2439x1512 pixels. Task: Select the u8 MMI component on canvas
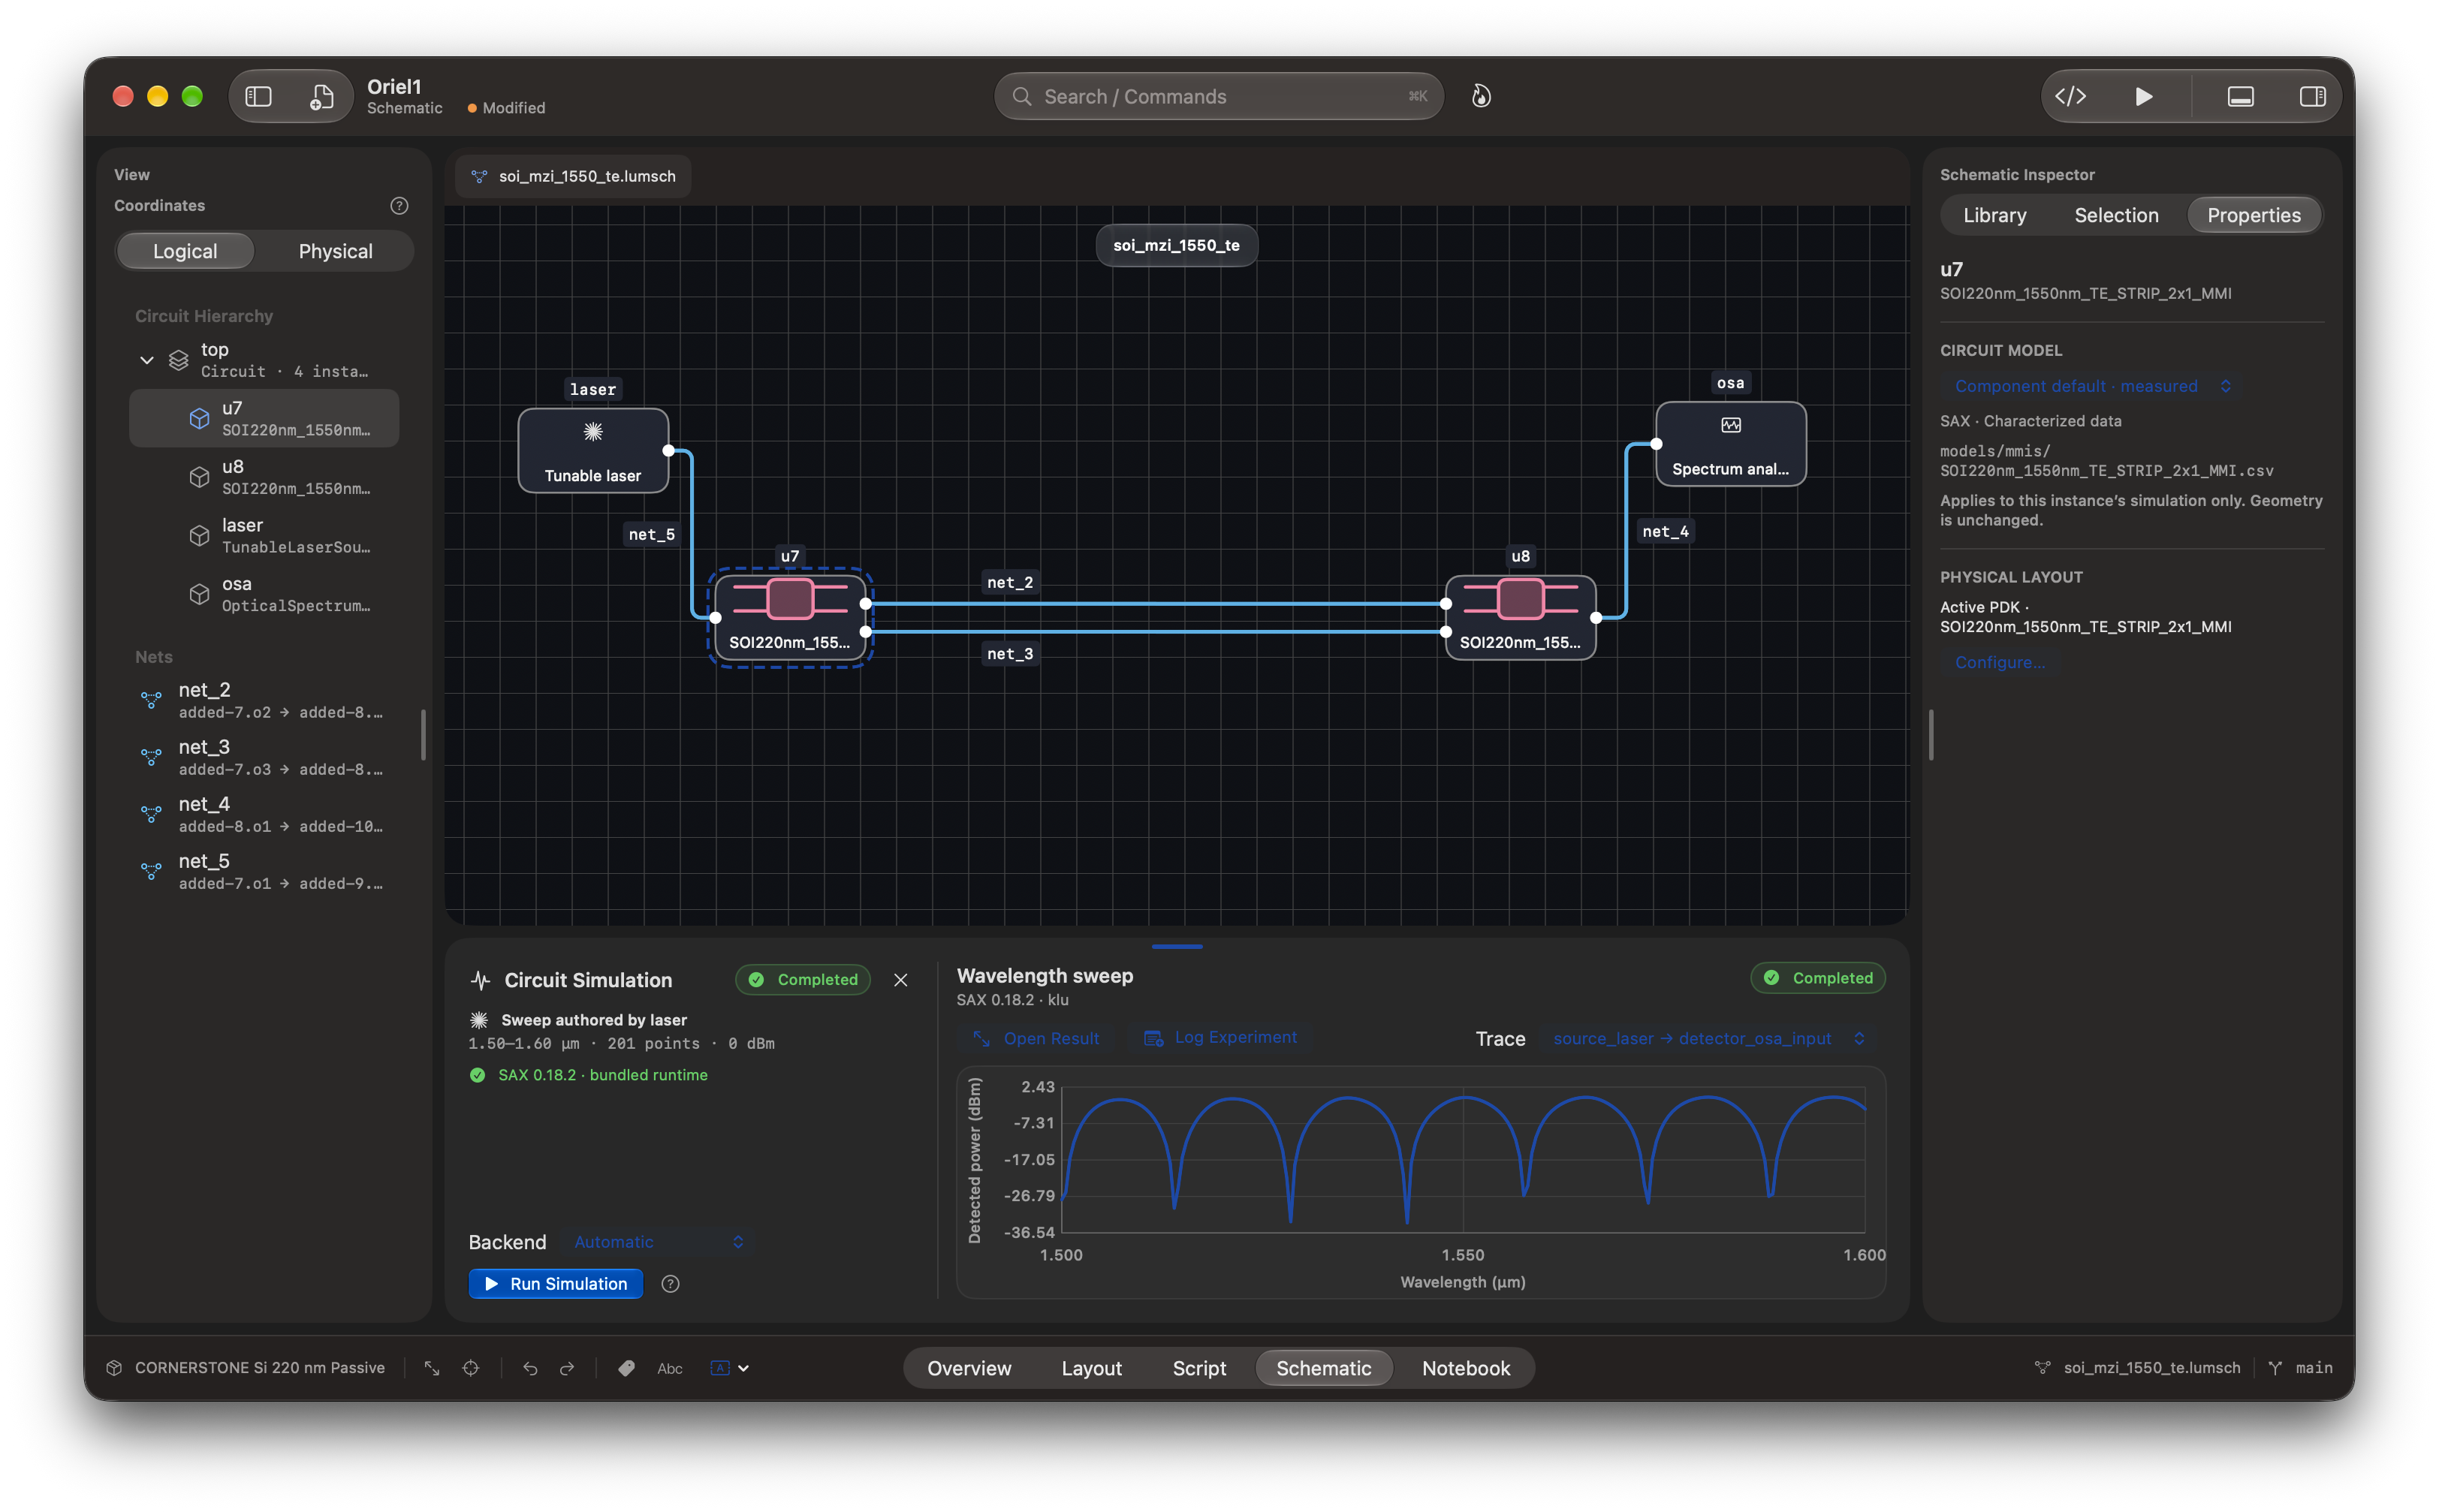point(1520,617)
